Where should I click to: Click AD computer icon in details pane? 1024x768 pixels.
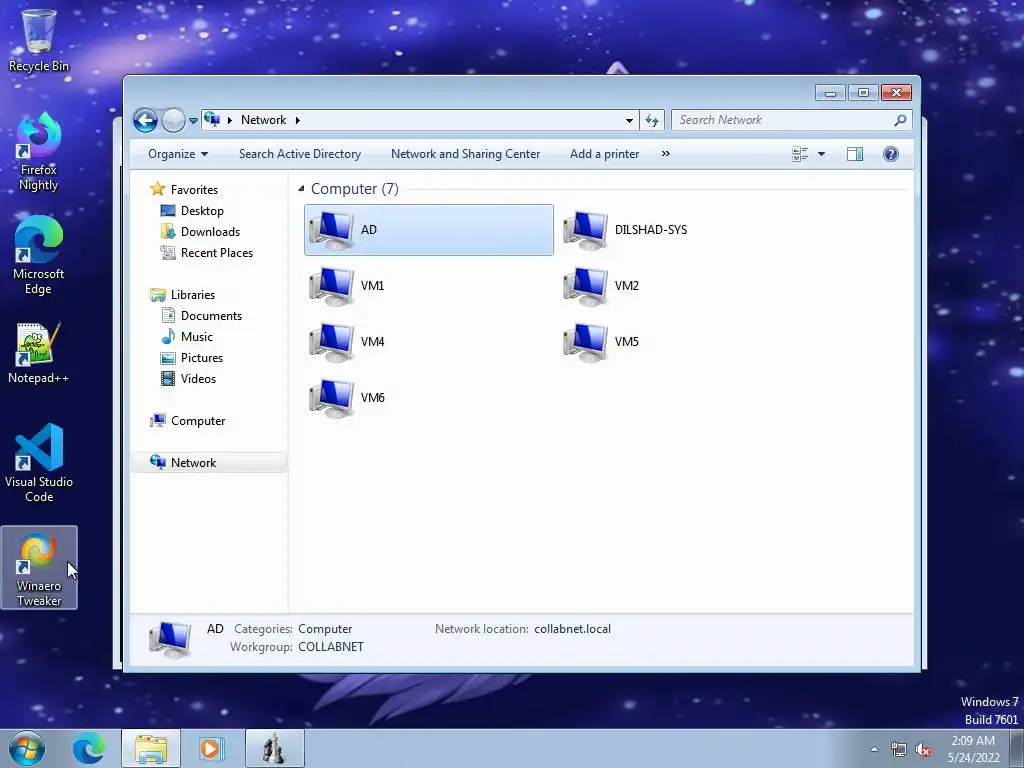(170, 638)
